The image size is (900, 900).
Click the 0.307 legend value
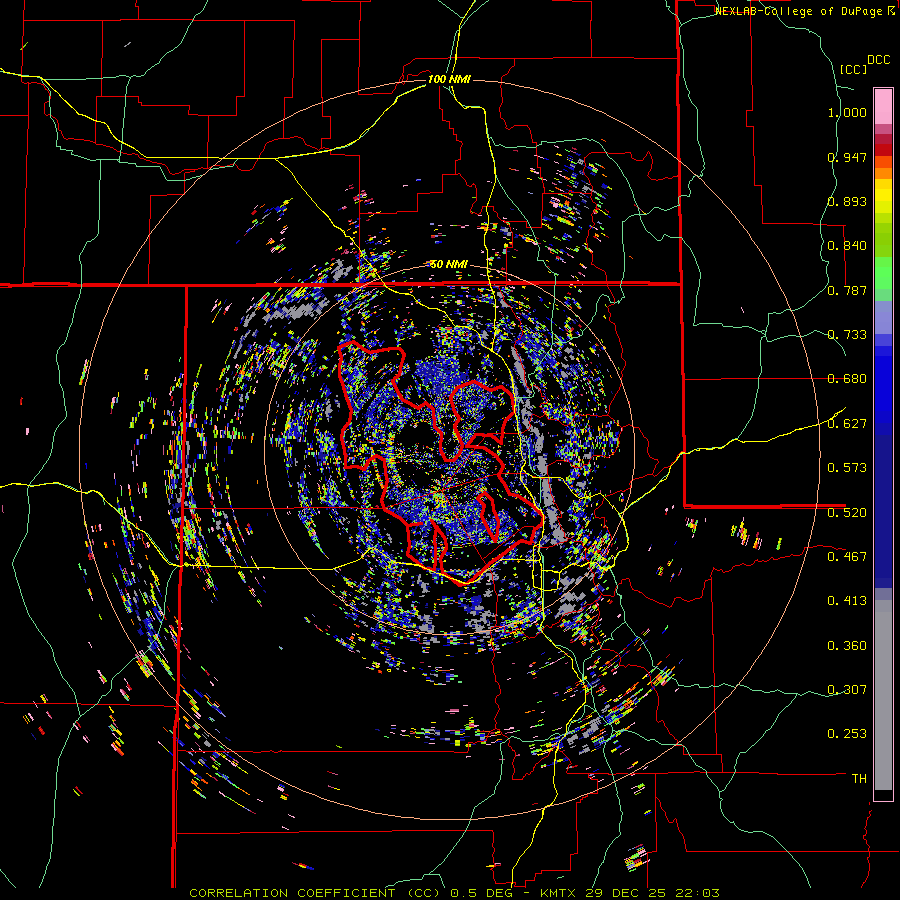[847, 689]
